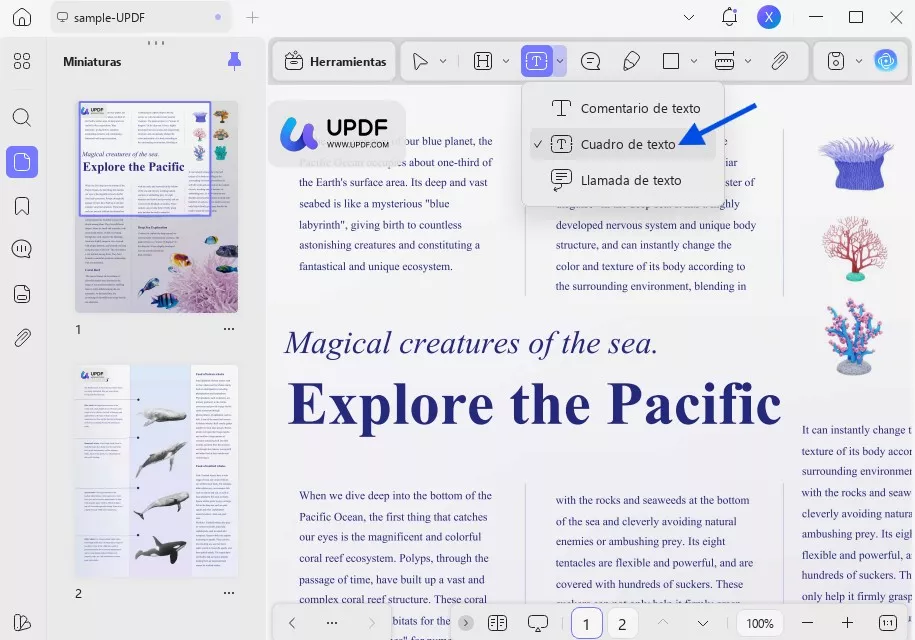Select page 1 thumbnail
Viewport: 915px width, 640px height.
coord(156,207)
